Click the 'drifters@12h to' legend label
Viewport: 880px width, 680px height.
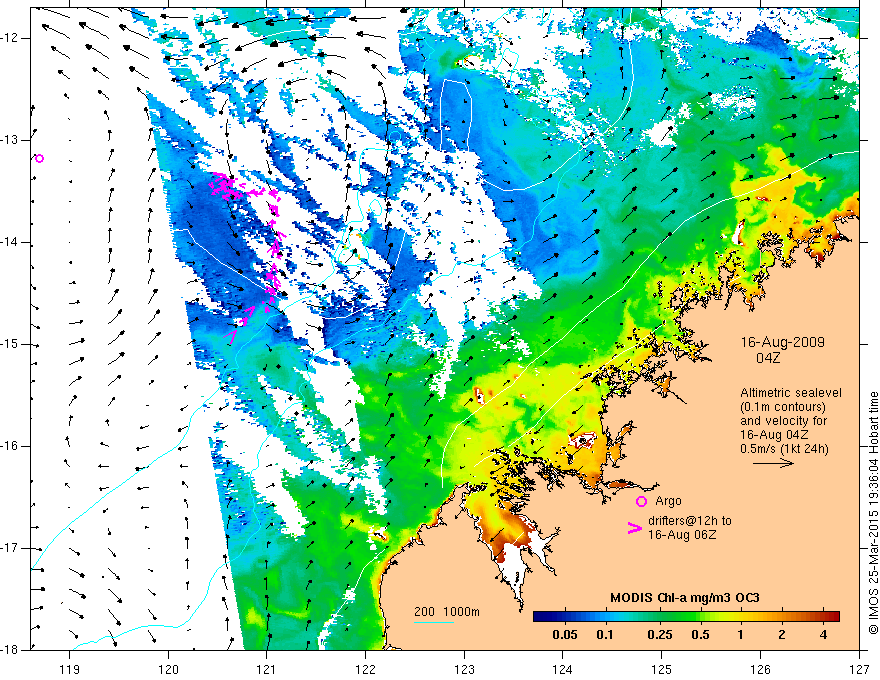690,521
